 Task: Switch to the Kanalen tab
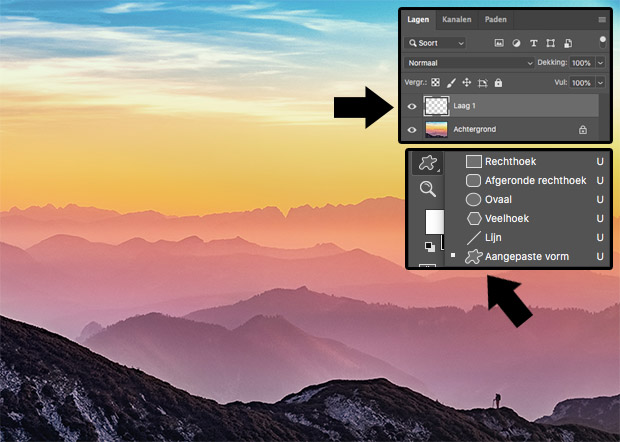pos(459,19)
